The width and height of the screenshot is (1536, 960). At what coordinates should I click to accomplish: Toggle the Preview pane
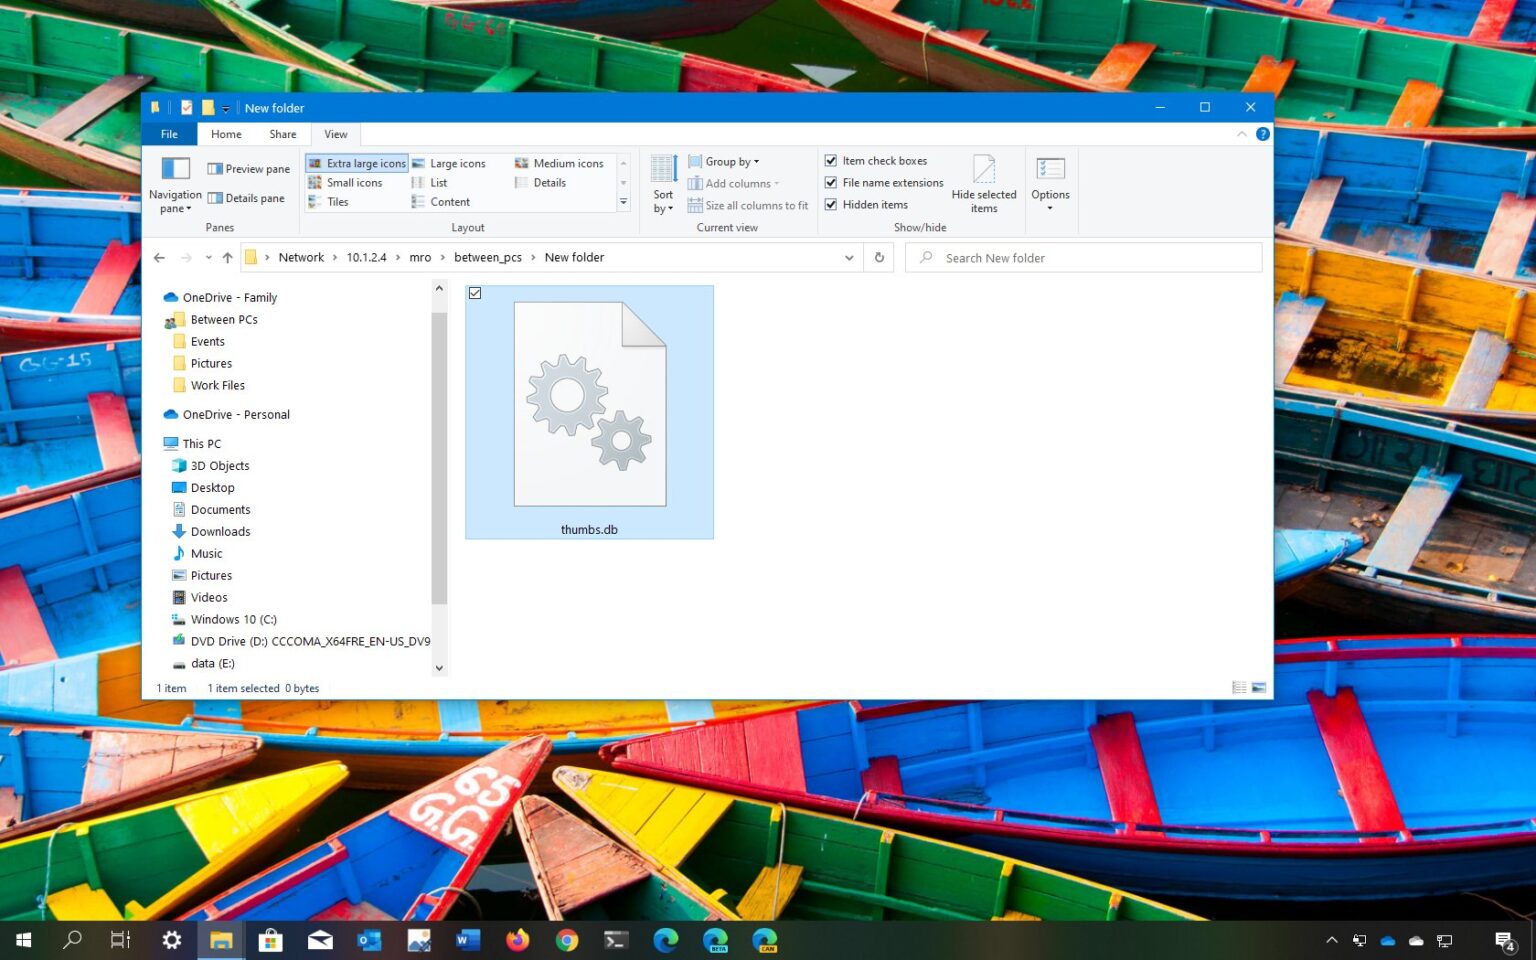(x=248, y=169)
